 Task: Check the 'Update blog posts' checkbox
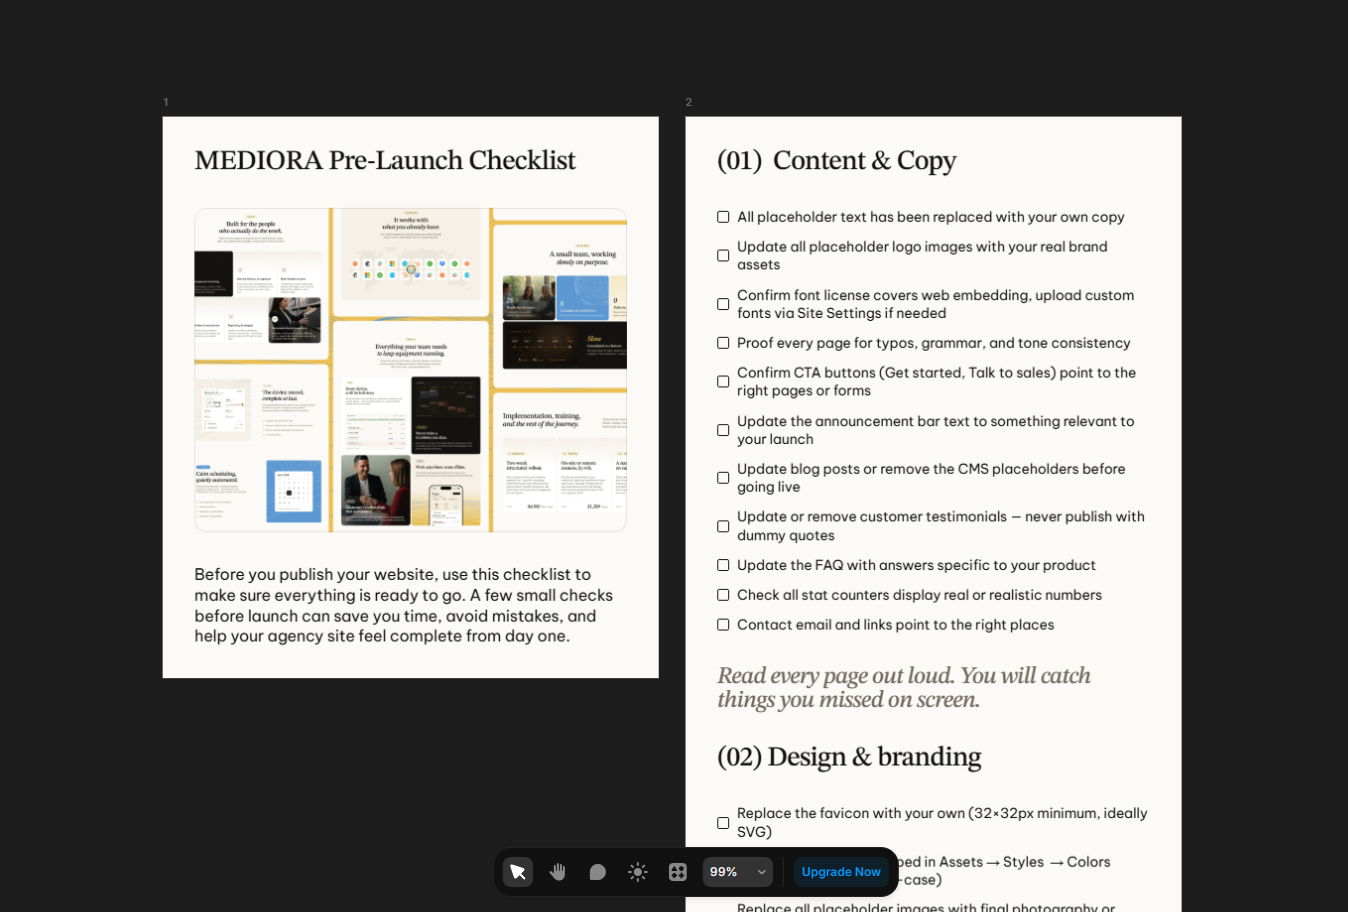click(723, 478)
